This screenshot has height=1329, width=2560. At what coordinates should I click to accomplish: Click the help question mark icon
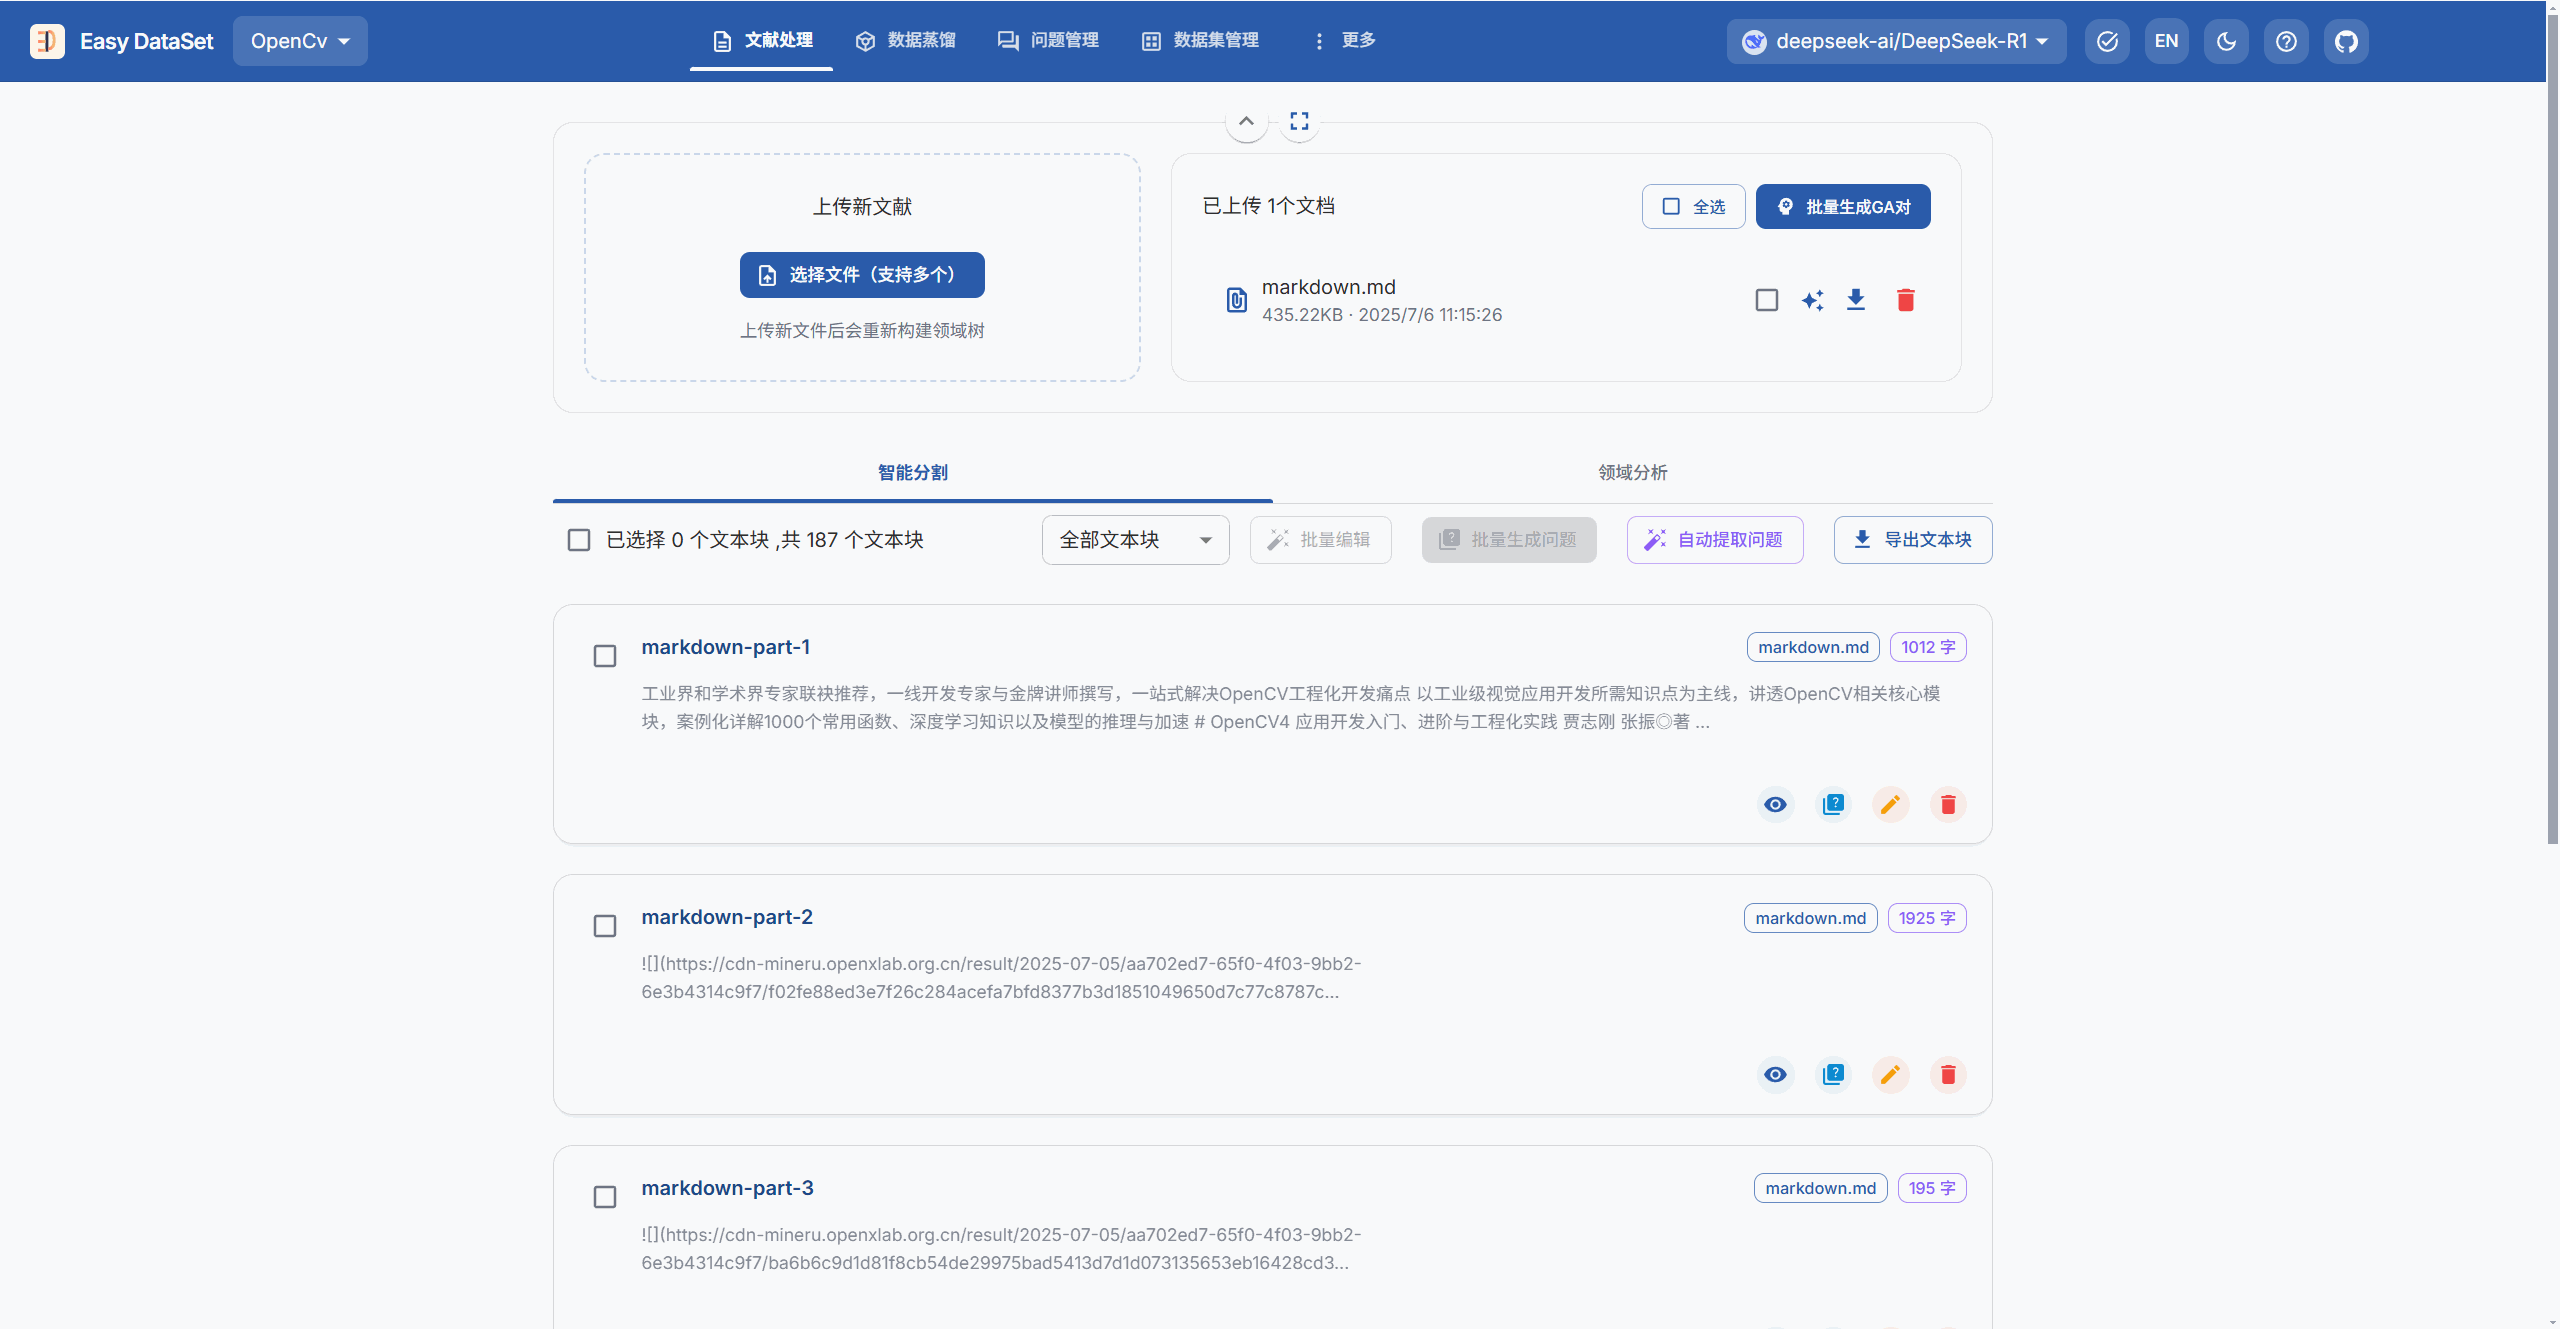(x=2286, y=41)
